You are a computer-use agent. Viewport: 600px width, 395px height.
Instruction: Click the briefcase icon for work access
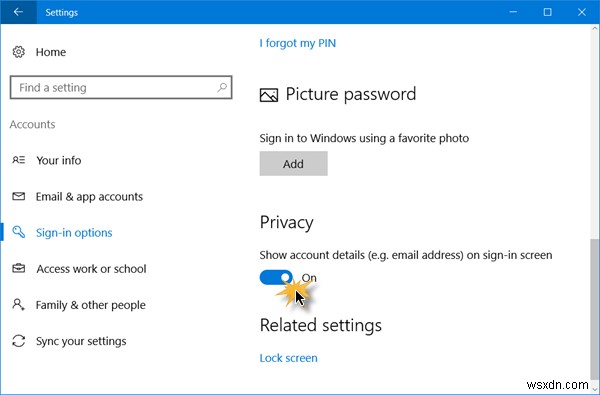[x=18, y=268]
